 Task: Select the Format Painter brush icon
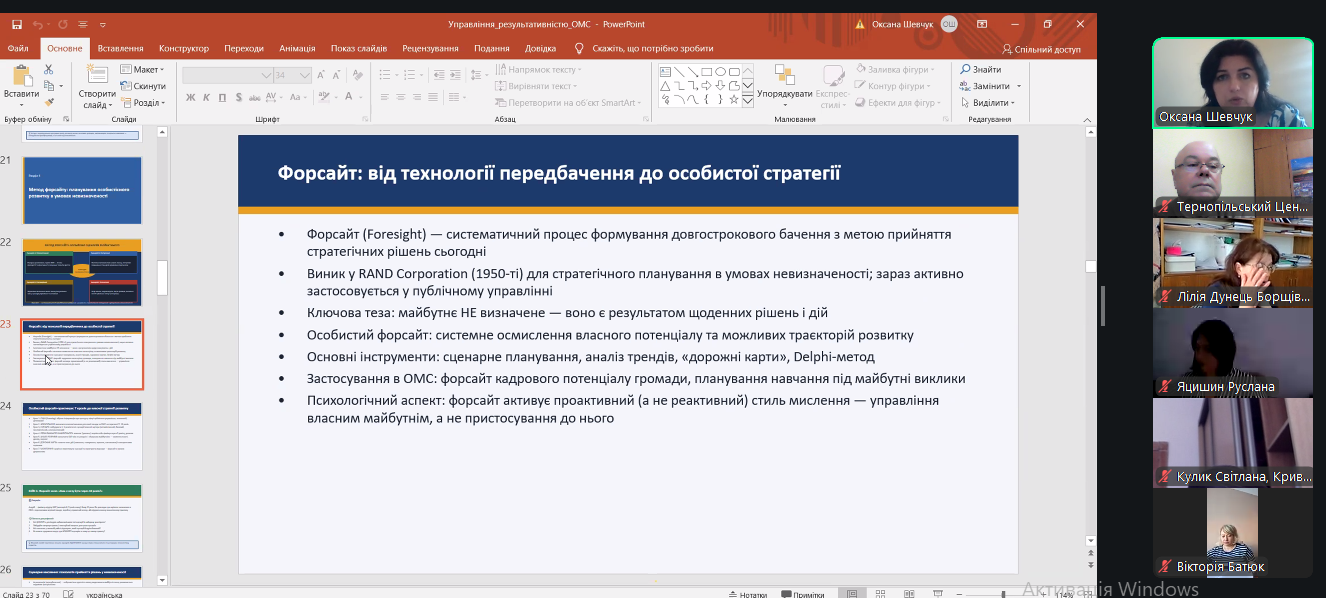(x=48, y=101)
